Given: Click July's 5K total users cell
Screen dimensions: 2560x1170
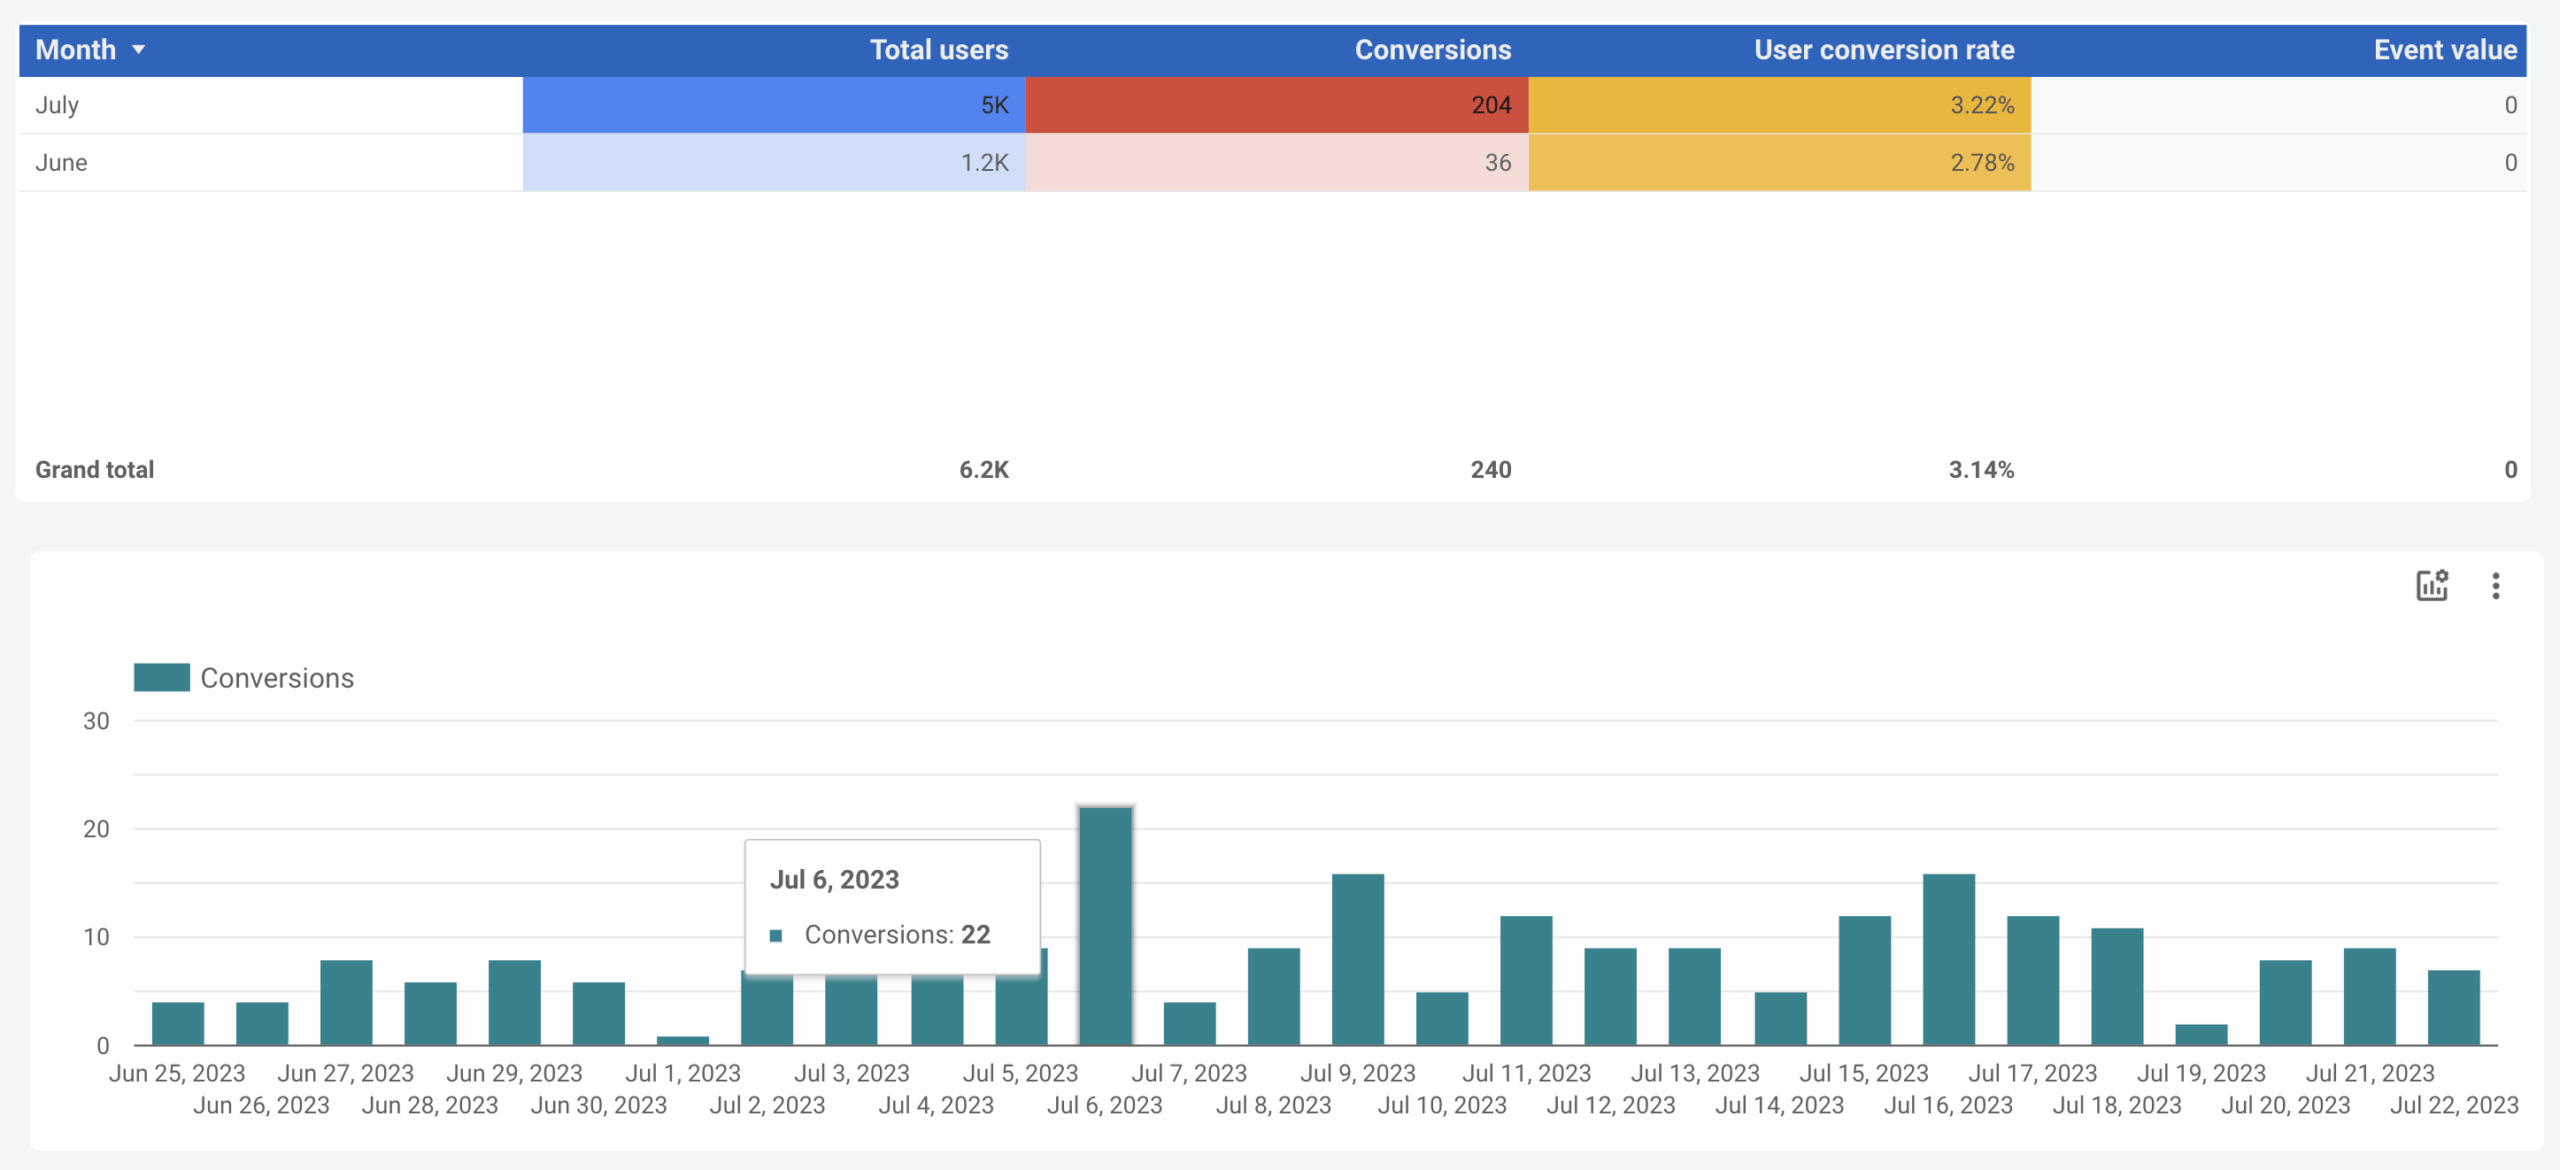Looking at the screenshot, I should point(773,105).
